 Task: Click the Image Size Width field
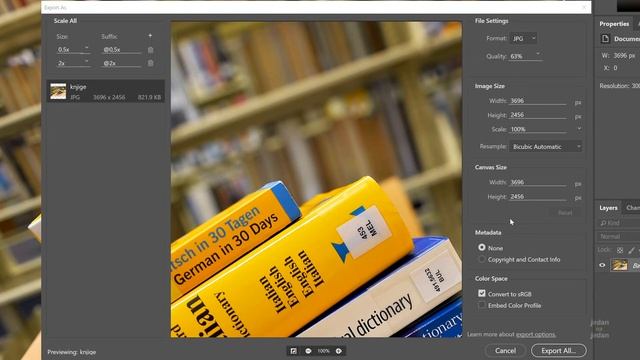click(x=538, y=101)
